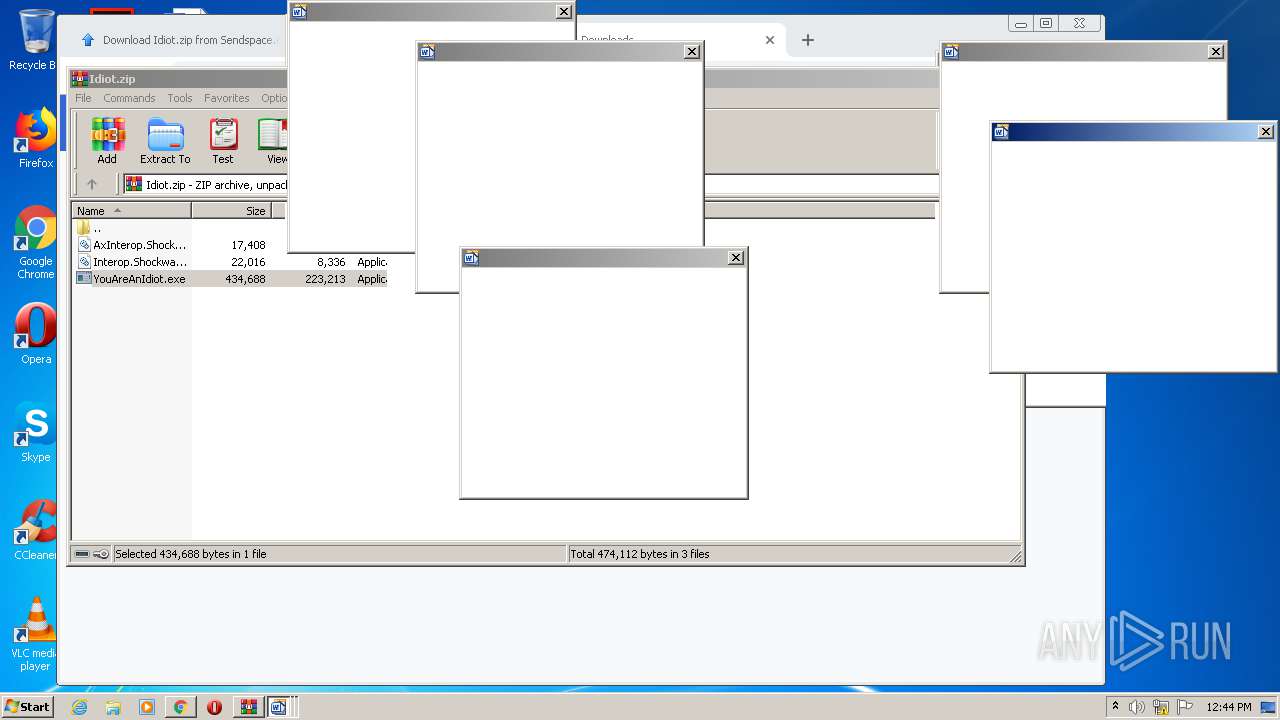Click the lowest center popup's title icon
The height and width of the screenshot is (720, 1280).
point(471,258)
